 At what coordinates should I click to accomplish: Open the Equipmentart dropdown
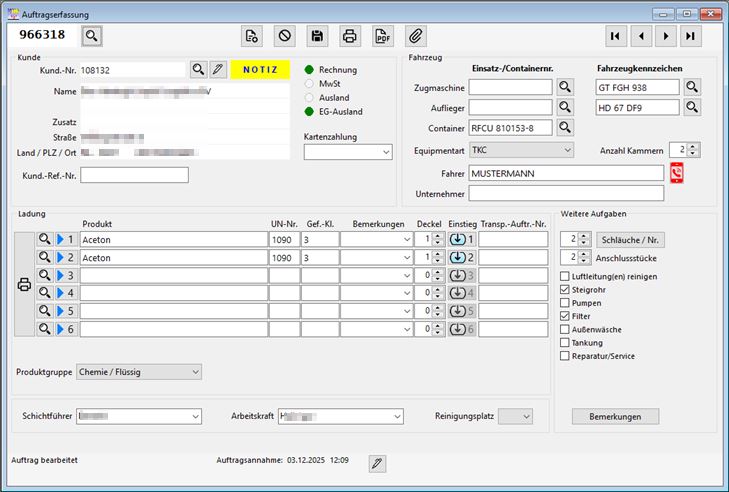pos(521,150)
